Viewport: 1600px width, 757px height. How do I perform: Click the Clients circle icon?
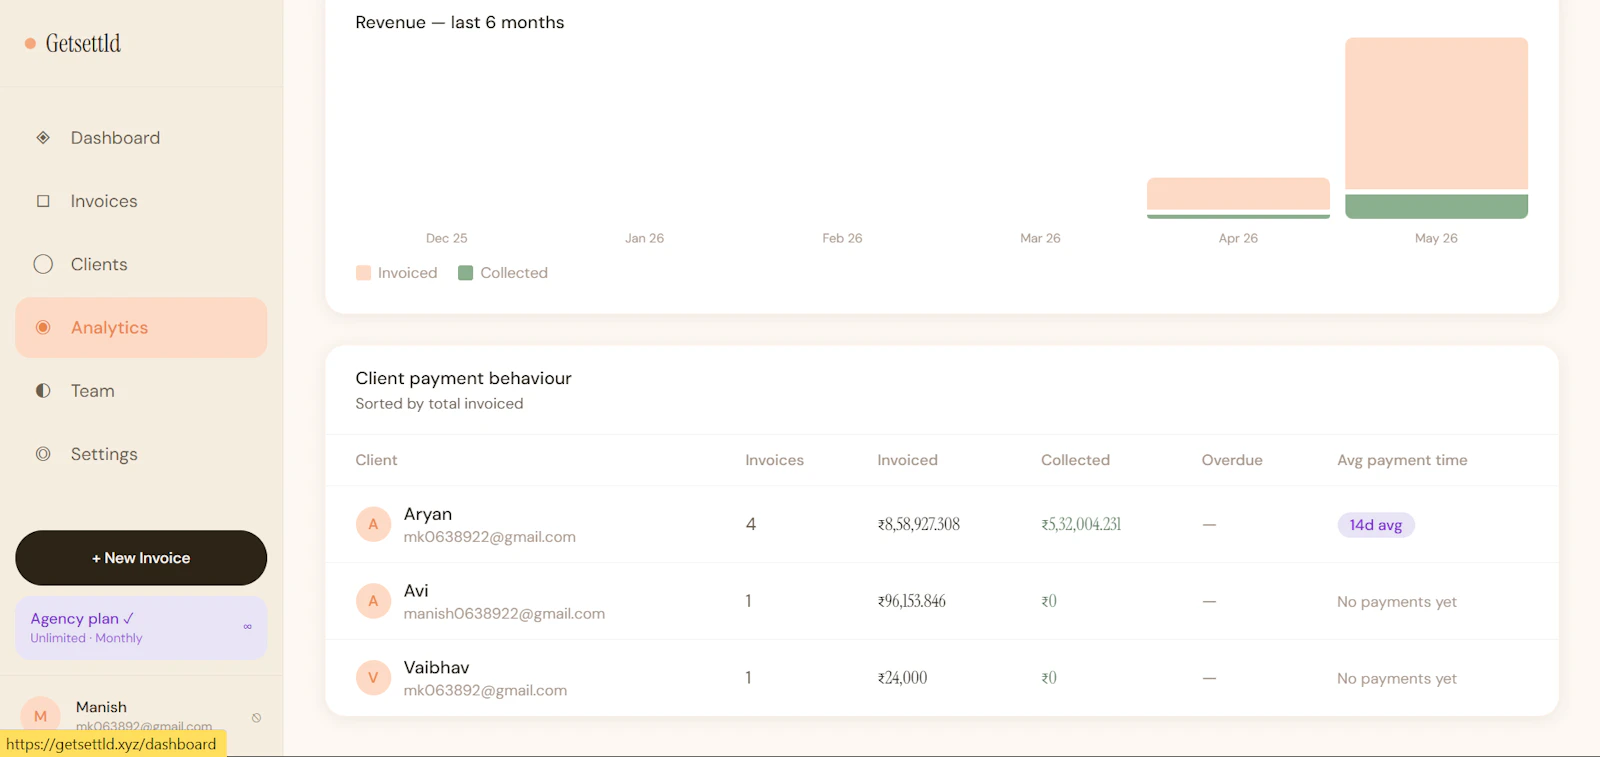tap(43, 264)
